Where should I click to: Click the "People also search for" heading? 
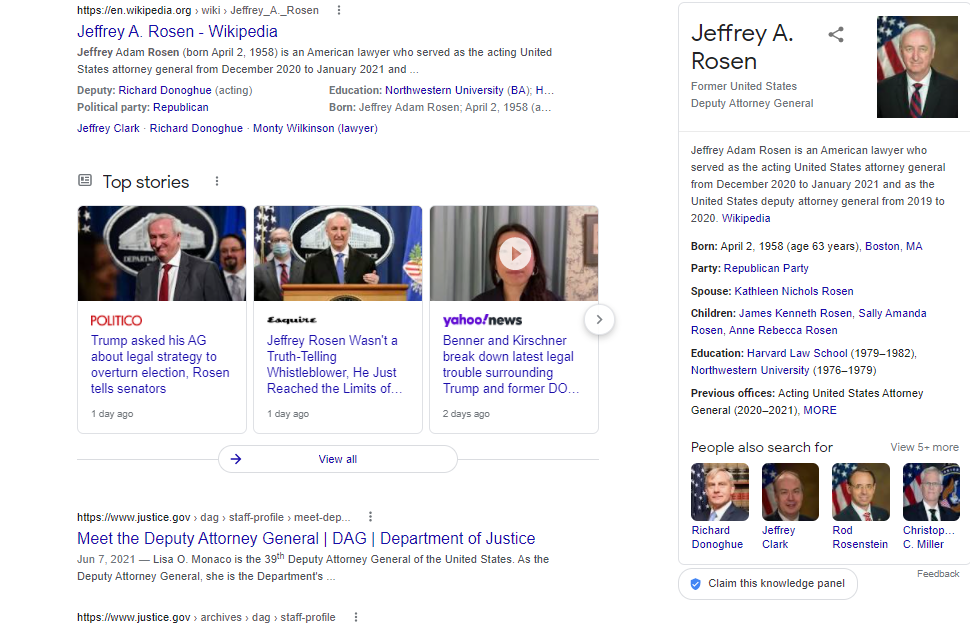point(762,447)
